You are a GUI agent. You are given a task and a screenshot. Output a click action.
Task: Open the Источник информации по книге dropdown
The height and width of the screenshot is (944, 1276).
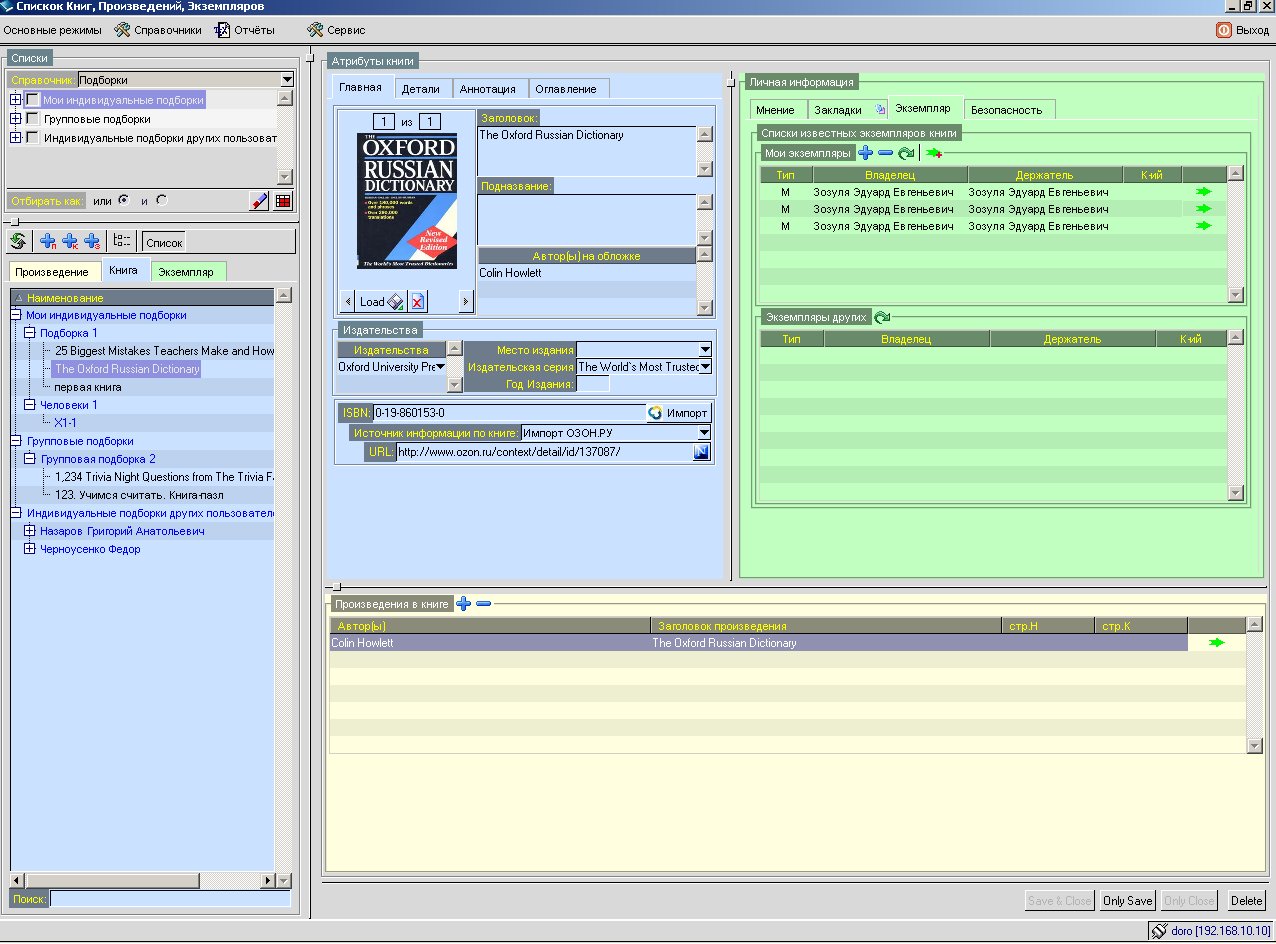coord(704,433)
